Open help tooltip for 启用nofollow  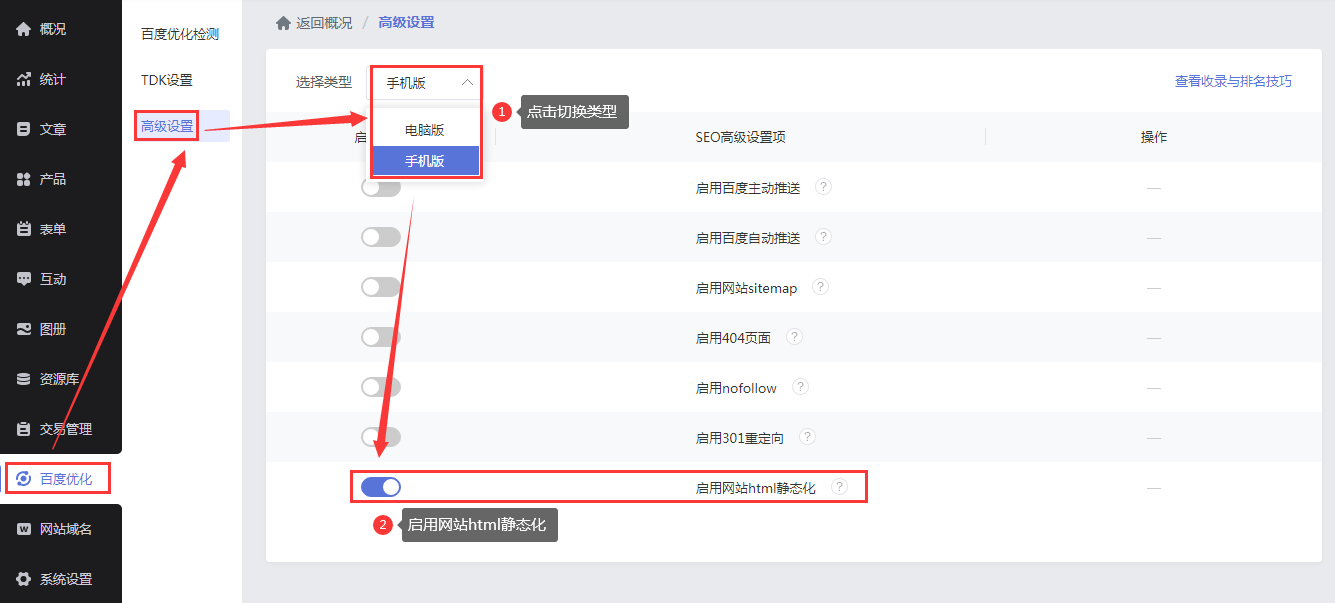[800, 387]
